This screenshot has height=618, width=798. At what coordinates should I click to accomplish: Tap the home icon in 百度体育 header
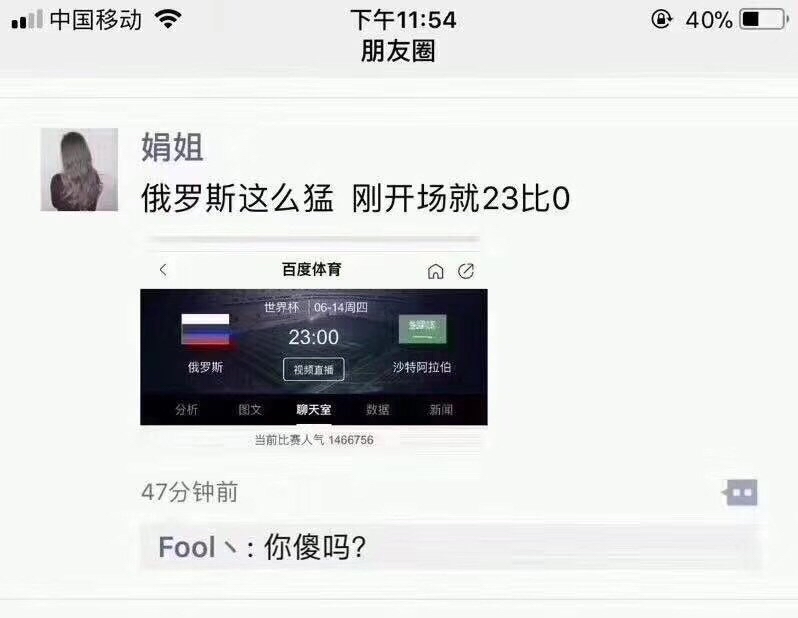point(435,271)
